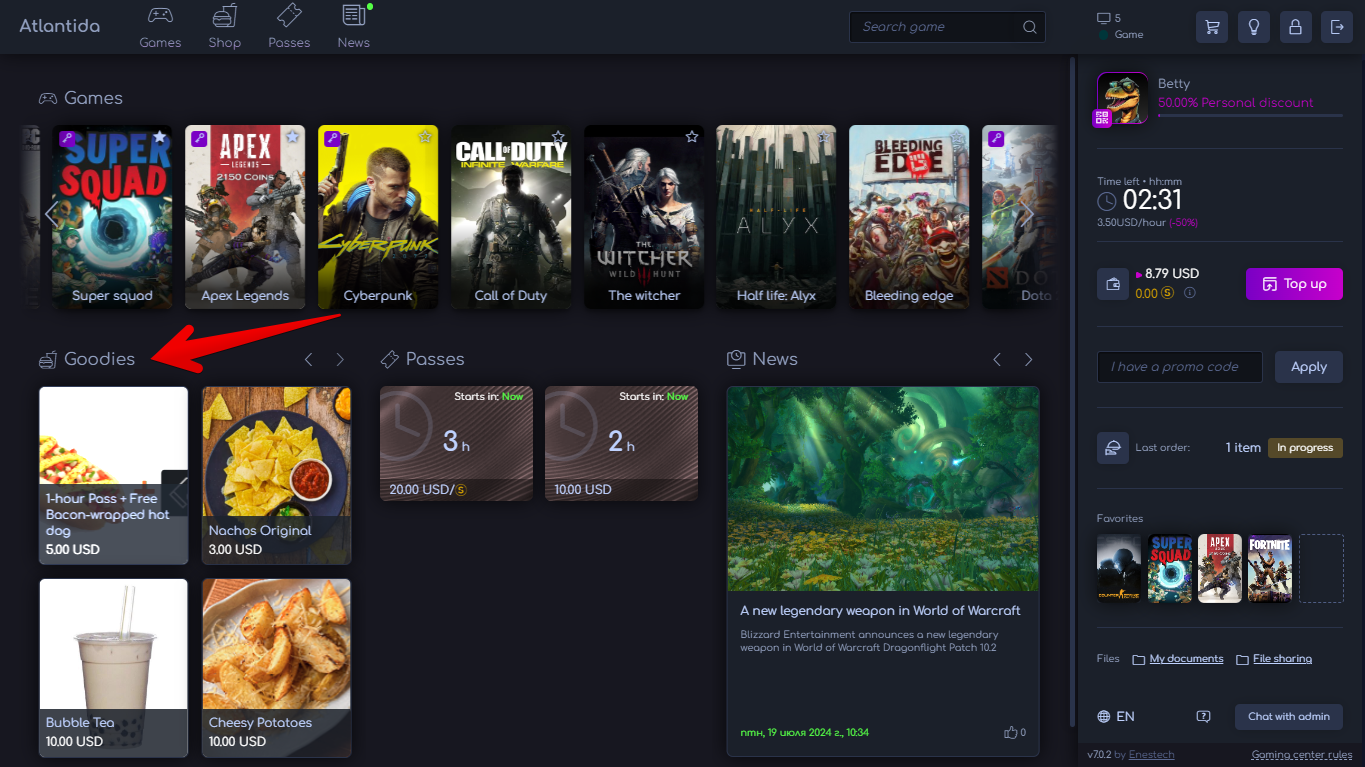
Task: Click the lightbulb hints icon
Action: [x=1254, y=27]
